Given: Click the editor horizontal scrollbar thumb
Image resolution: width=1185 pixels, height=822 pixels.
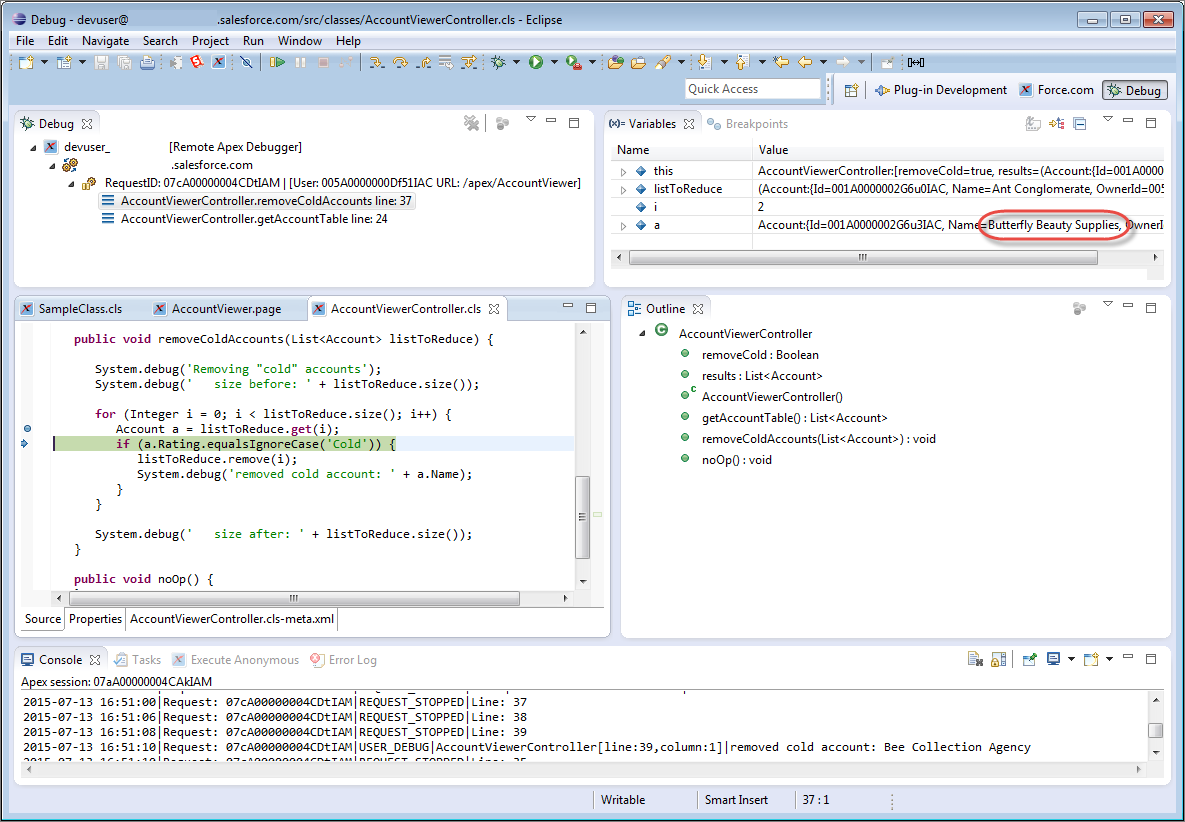Looking at the screenshot, I should [x=294, y=598].
